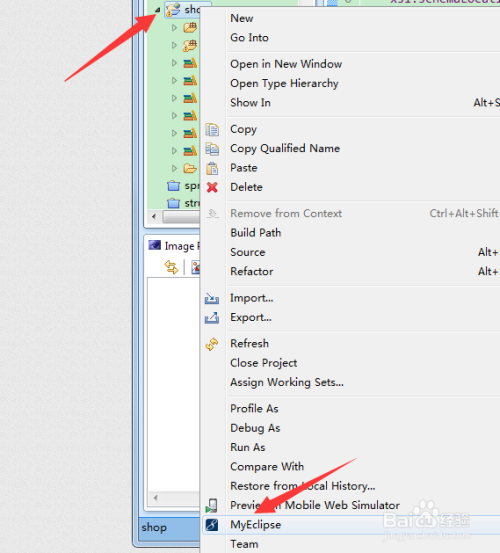
Task: Select Import... from the menu
Action: pyautogui.click(x=252, y=298)
